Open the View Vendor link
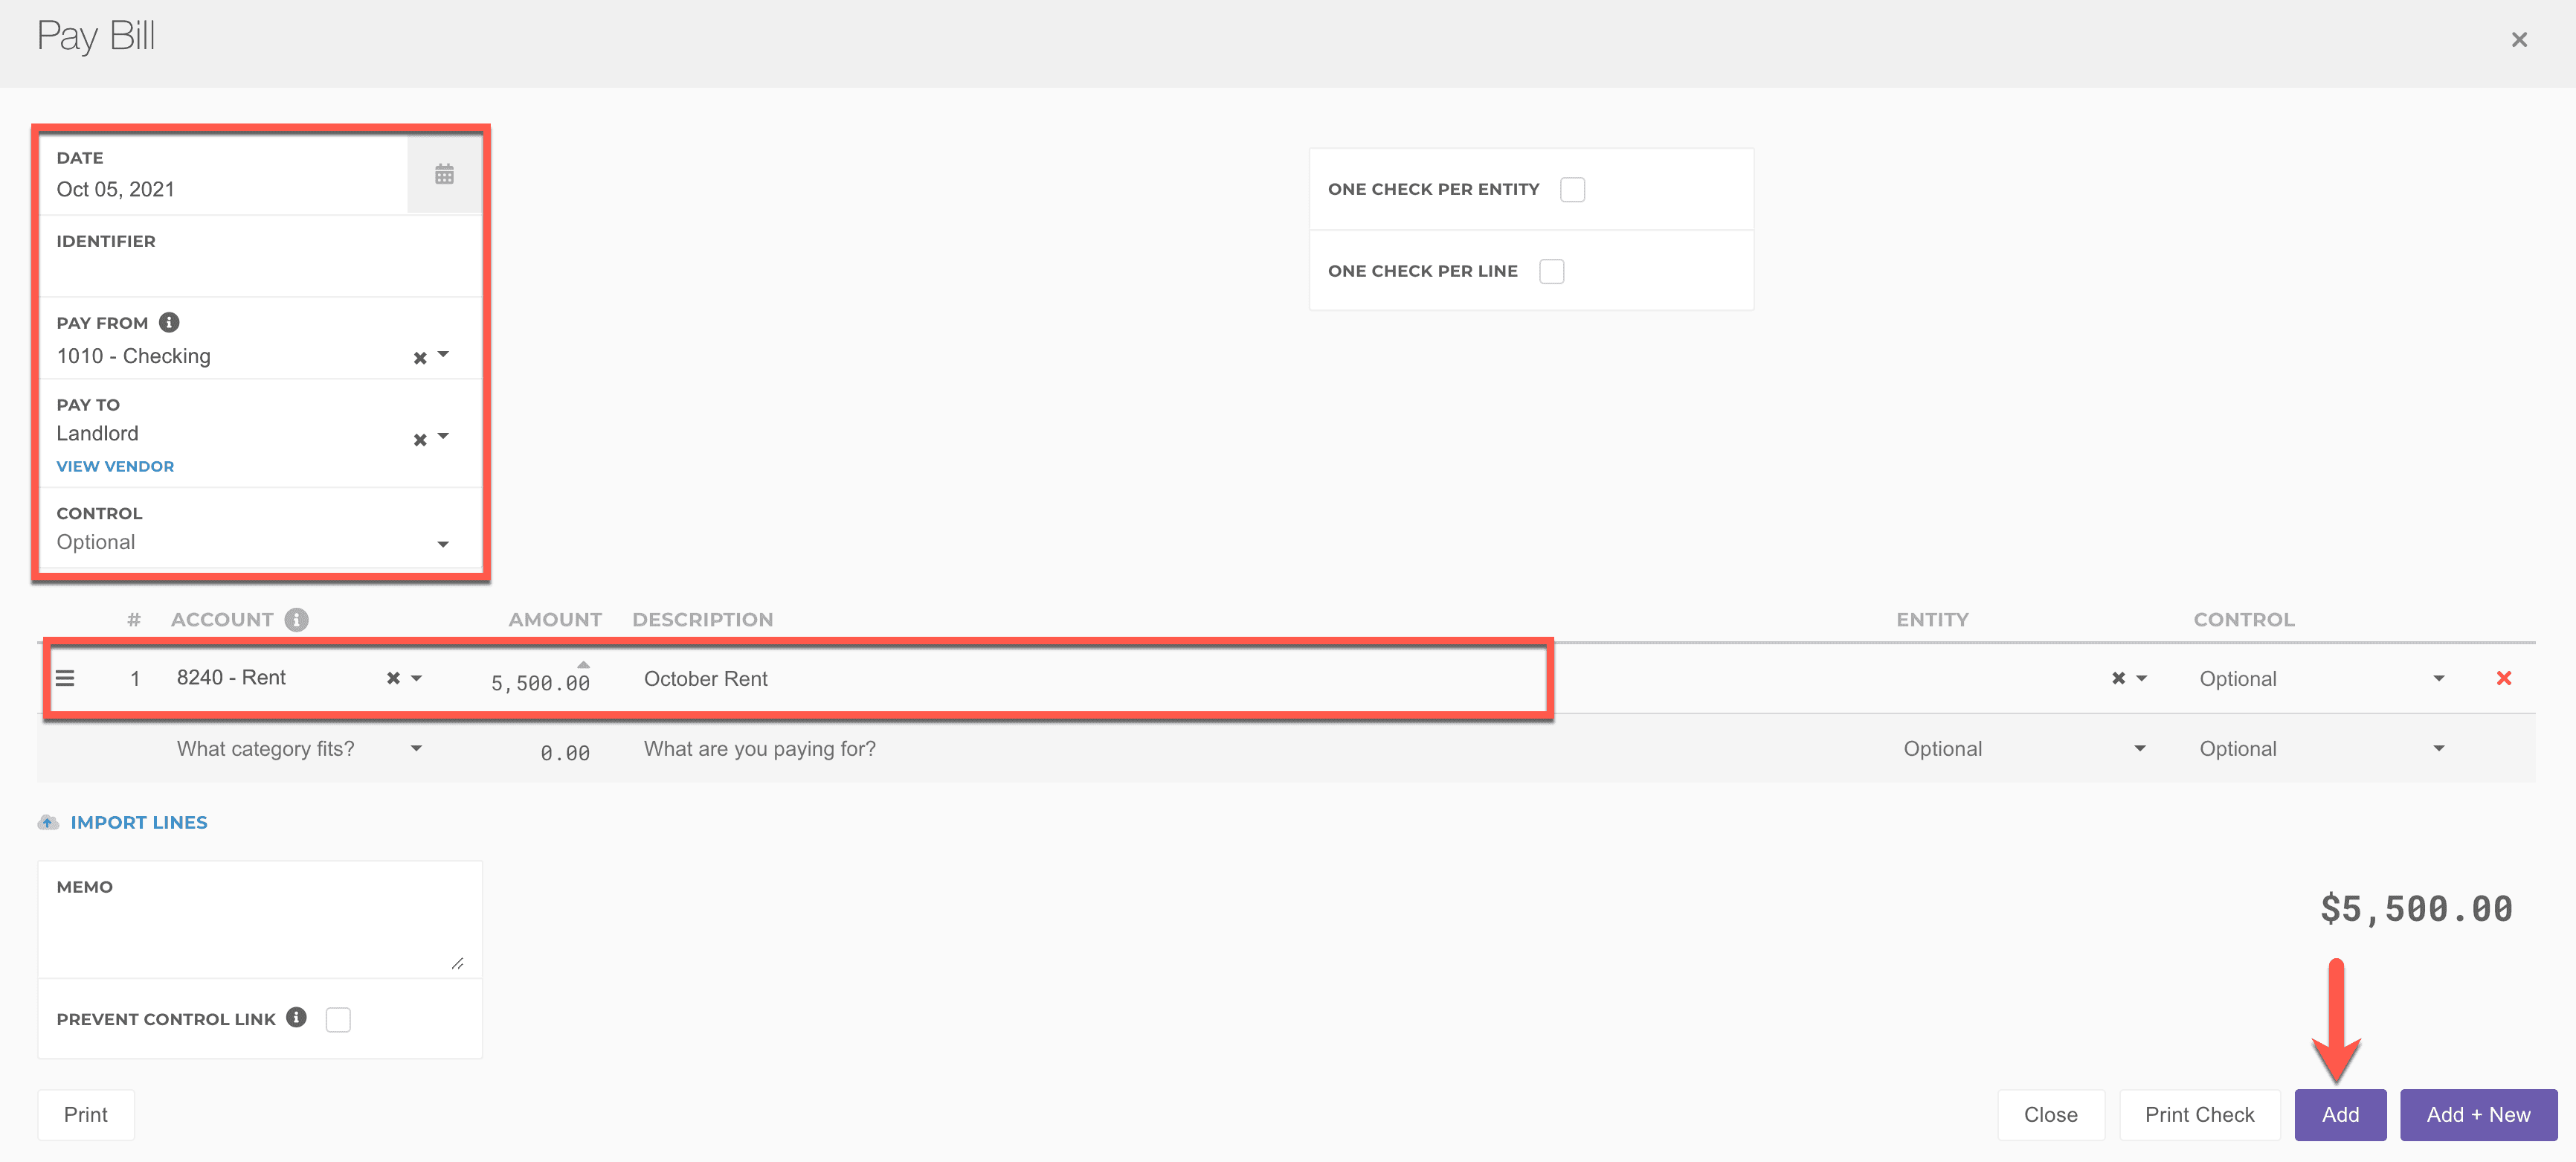Screen dimensions: 2576x1162 pos(115,466)
